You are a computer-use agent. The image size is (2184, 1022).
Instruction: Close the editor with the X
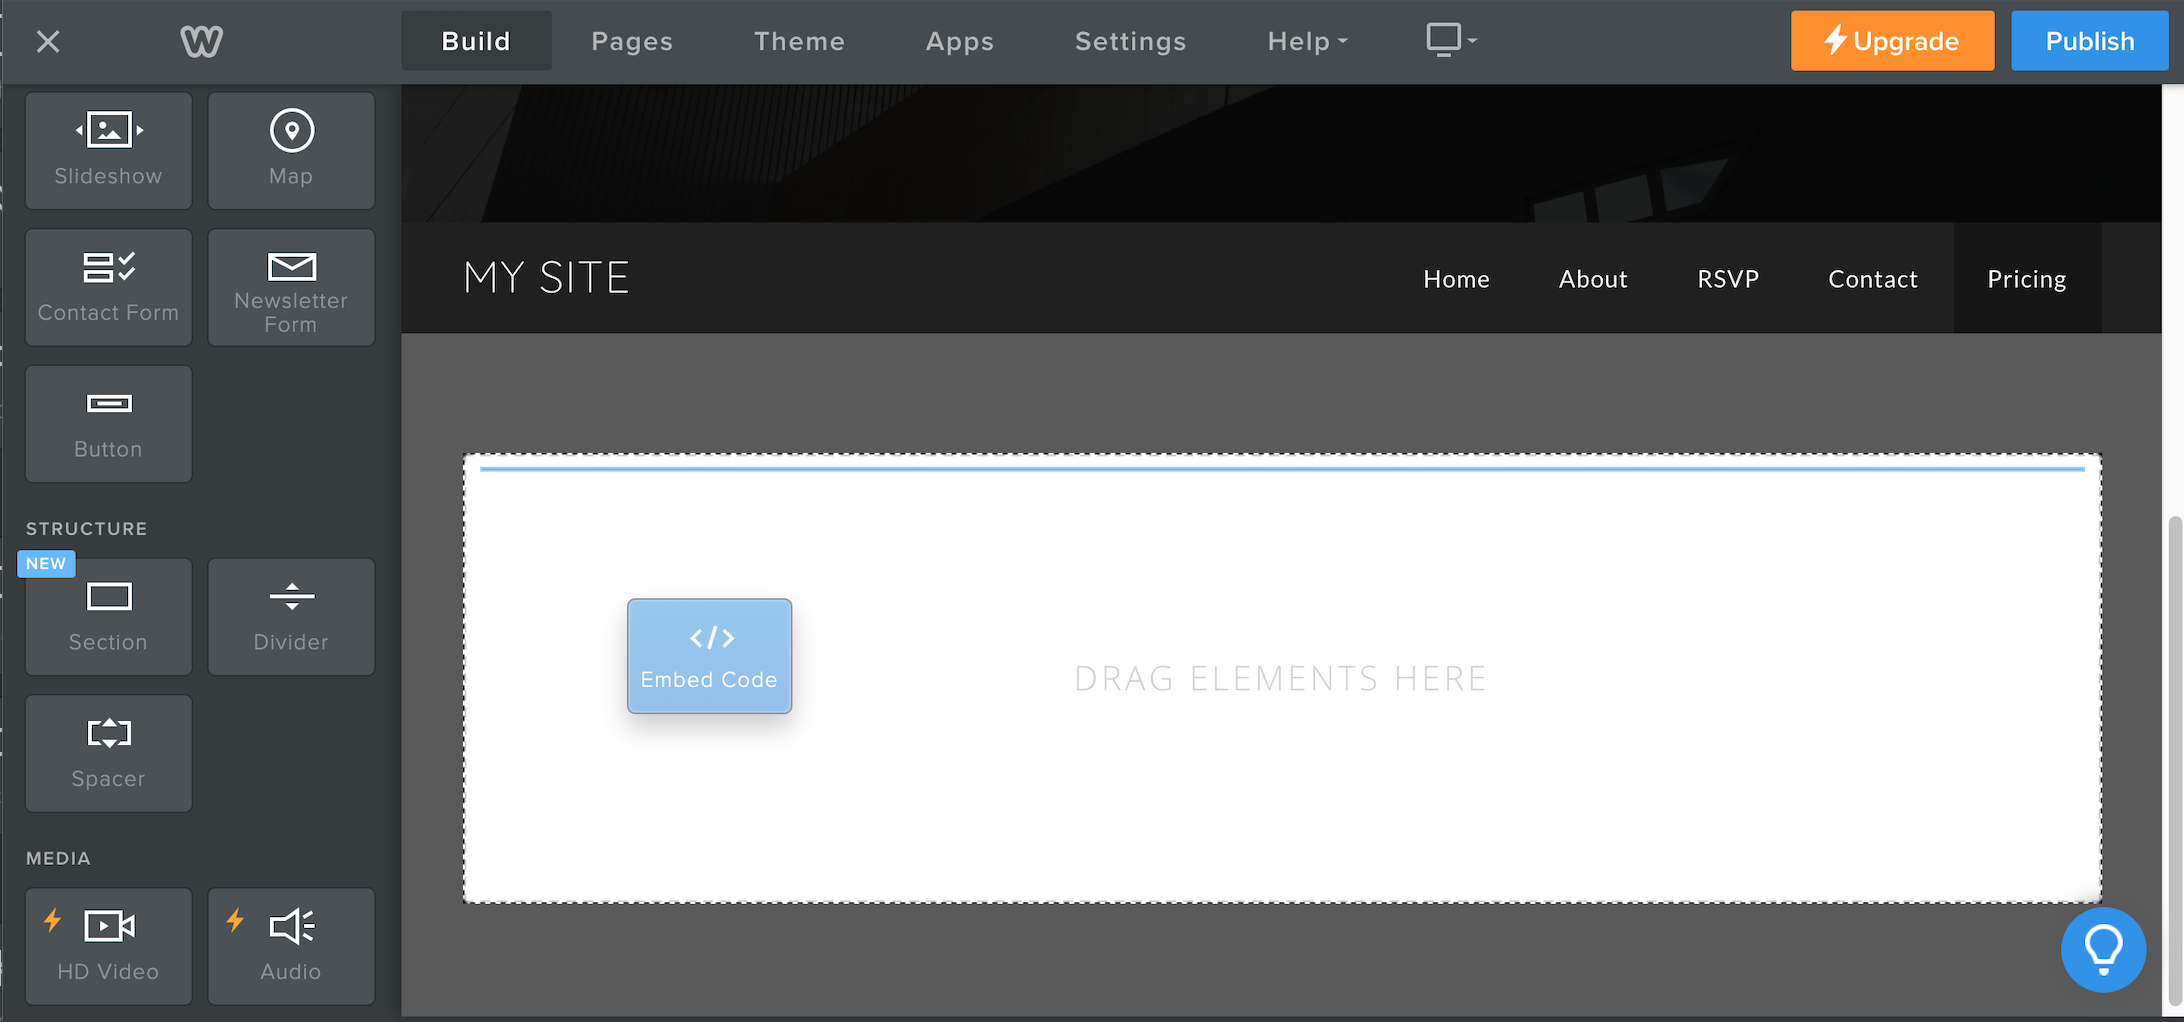(48, 41)
